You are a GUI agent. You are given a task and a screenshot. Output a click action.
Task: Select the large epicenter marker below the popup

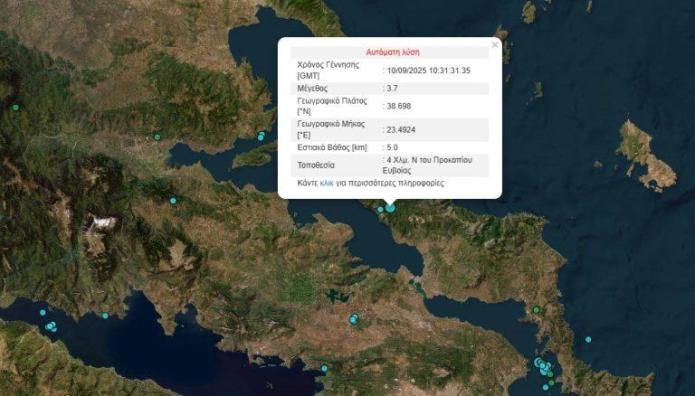point(390,208)
